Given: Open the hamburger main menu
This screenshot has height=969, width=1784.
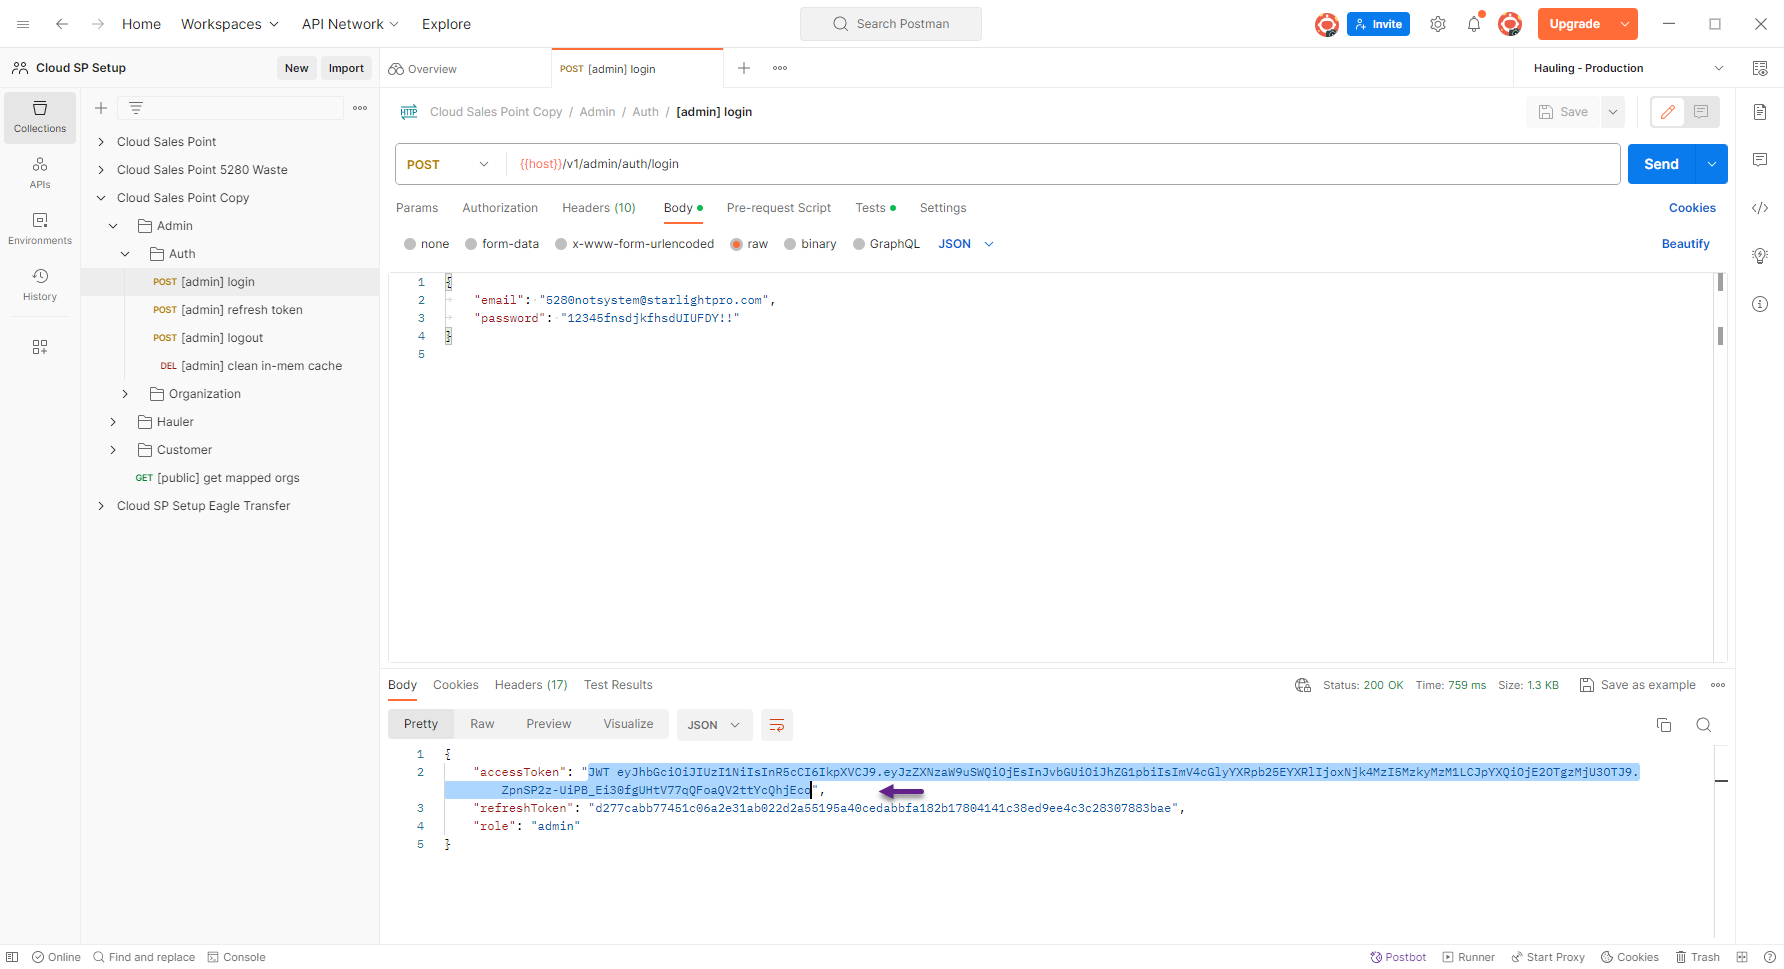Looking at the screenshot, I should tap(23, 24).
